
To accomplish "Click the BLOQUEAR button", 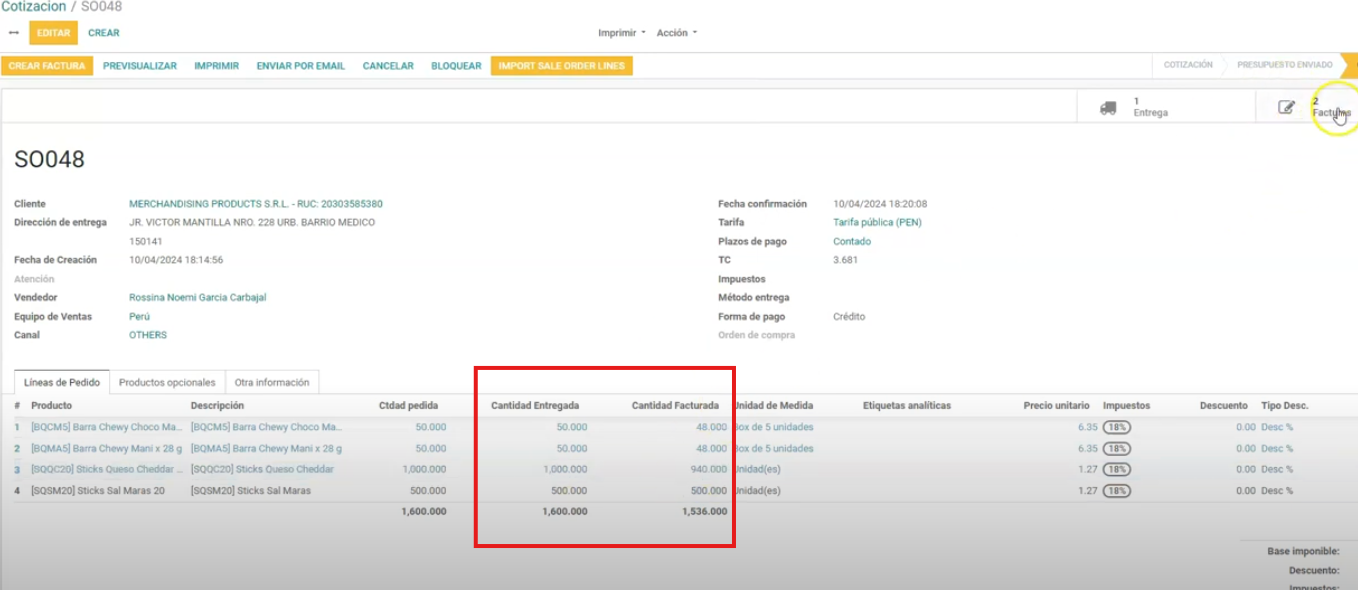I will 456,66.
